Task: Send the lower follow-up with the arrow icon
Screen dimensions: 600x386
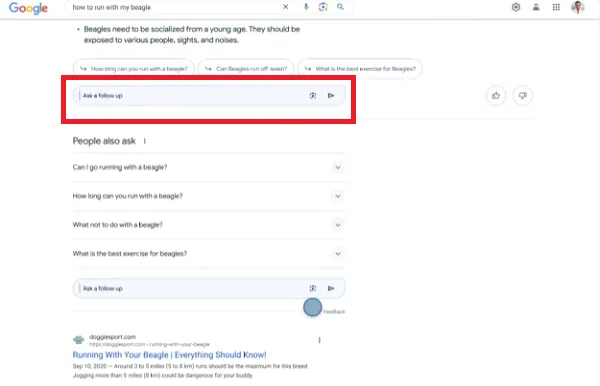Action: pyautogui.click(x=331, y=288)
